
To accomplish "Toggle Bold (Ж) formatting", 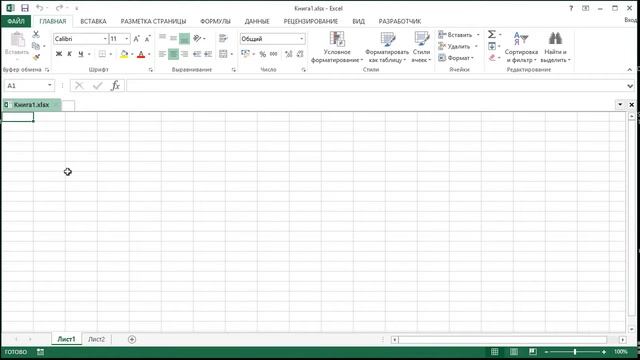I will click(x=59, y=54).
